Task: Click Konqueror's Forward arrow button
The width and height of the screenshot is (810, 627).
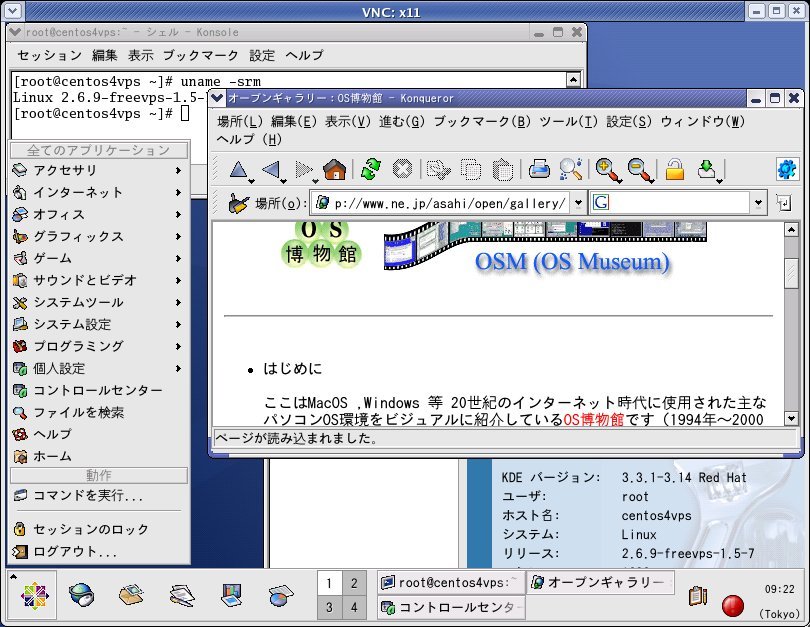Action: pos(303,169)
